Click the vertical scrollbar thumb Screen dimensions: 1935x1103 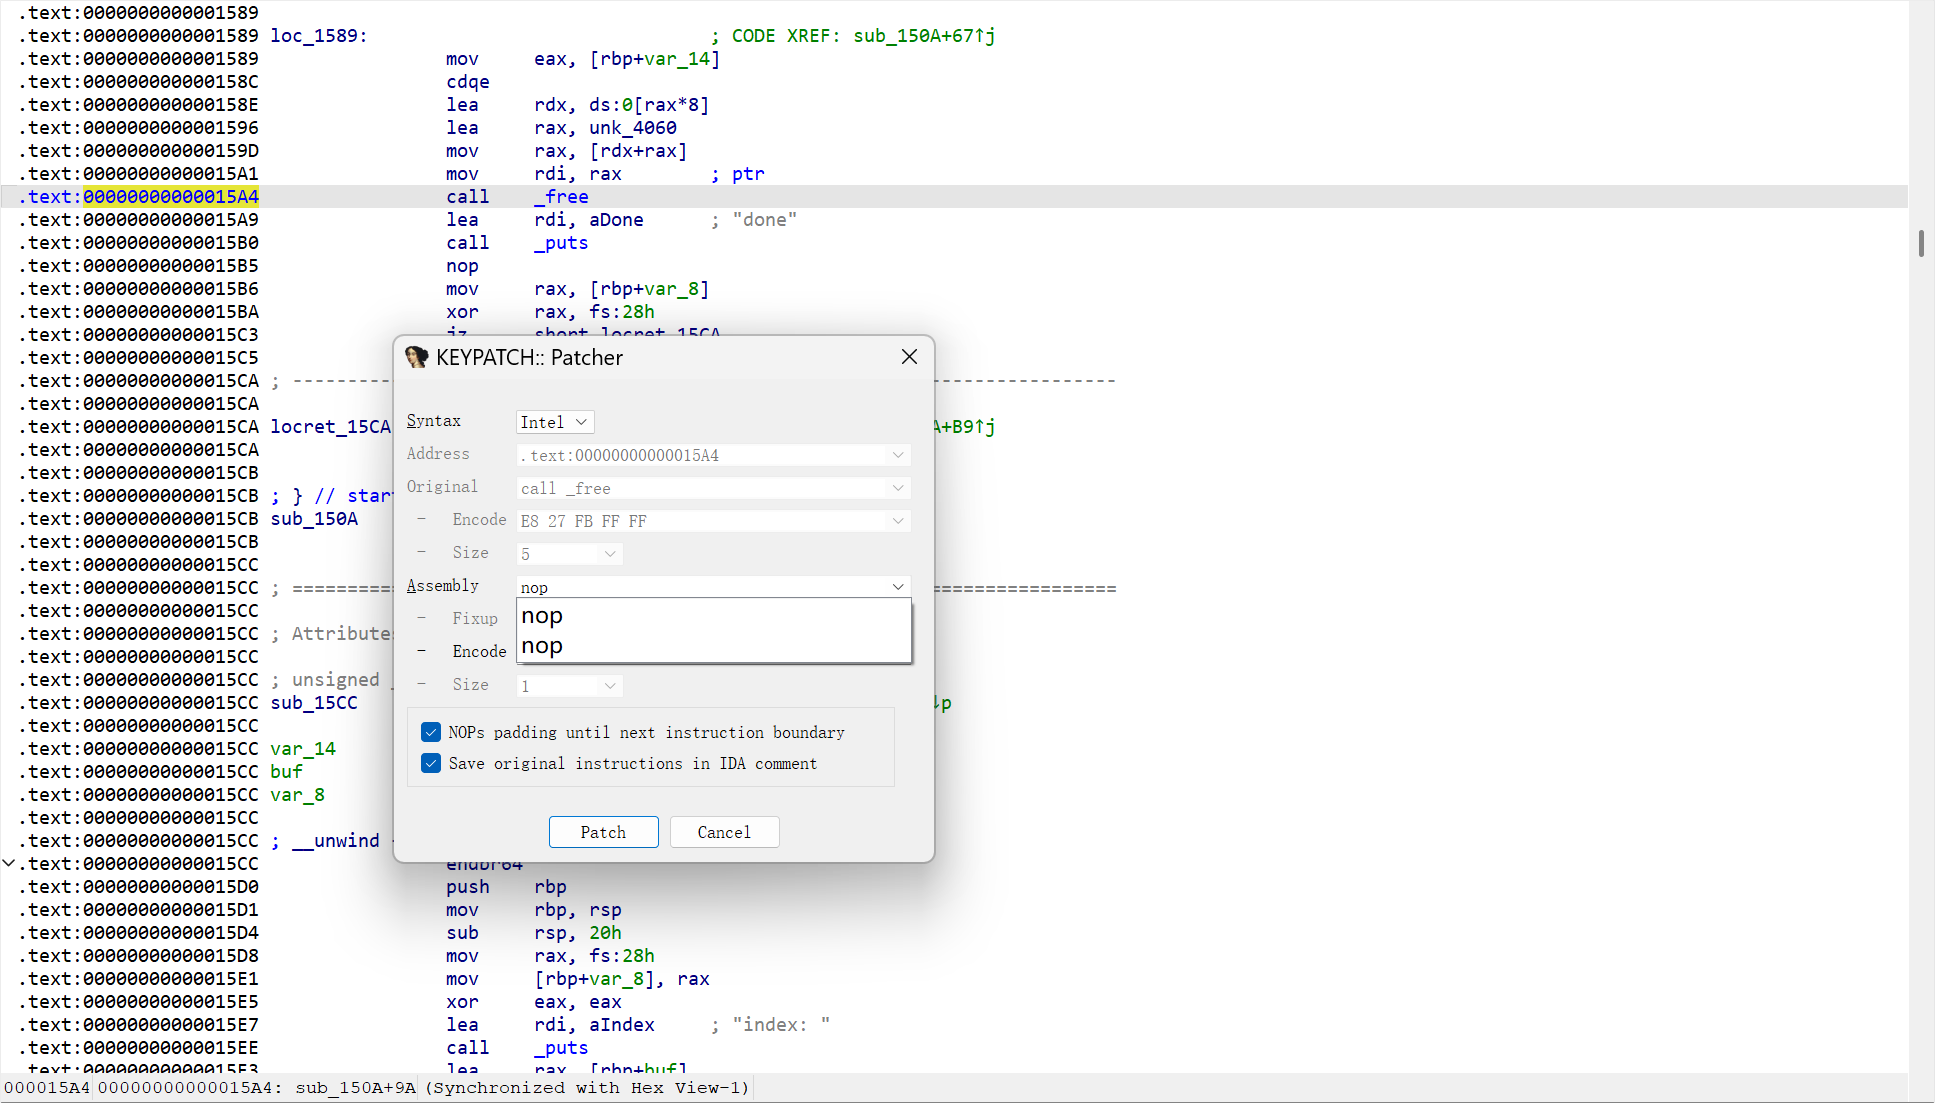click(x=1920, y=243)
